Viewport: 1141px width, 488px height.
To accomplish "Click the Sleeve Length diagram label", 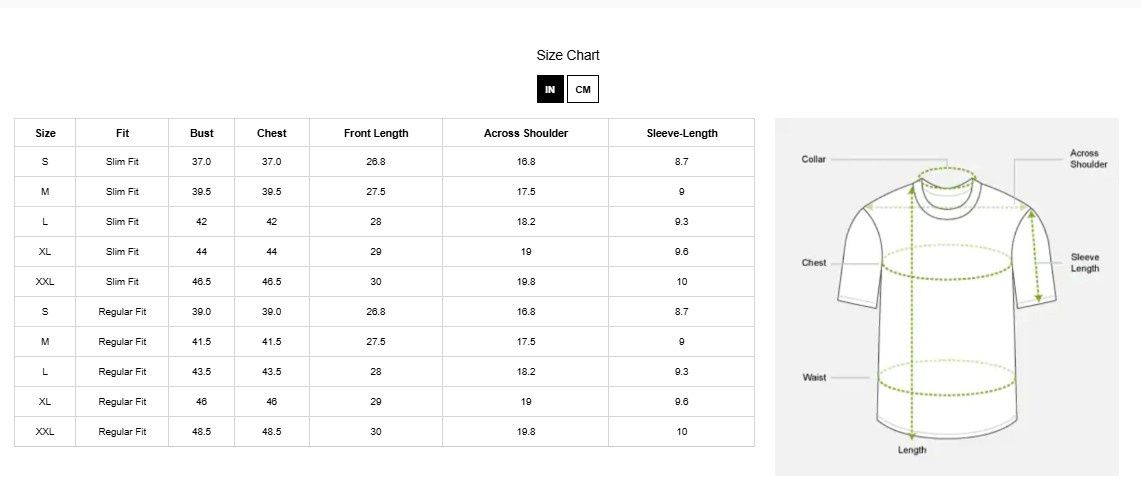I will point(1085,263).
